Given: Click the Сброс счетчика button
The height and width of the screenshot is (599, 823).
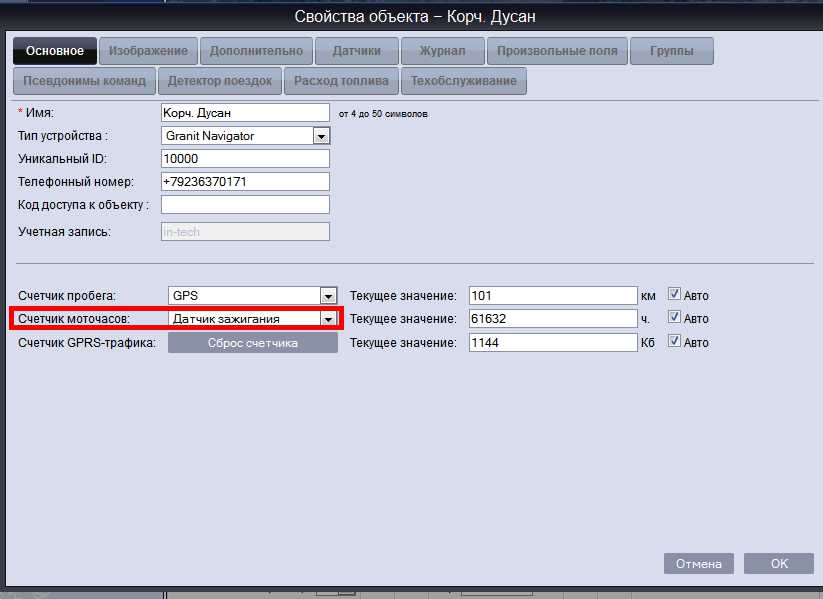Looking at the screenshot, I should coord(252,343).
